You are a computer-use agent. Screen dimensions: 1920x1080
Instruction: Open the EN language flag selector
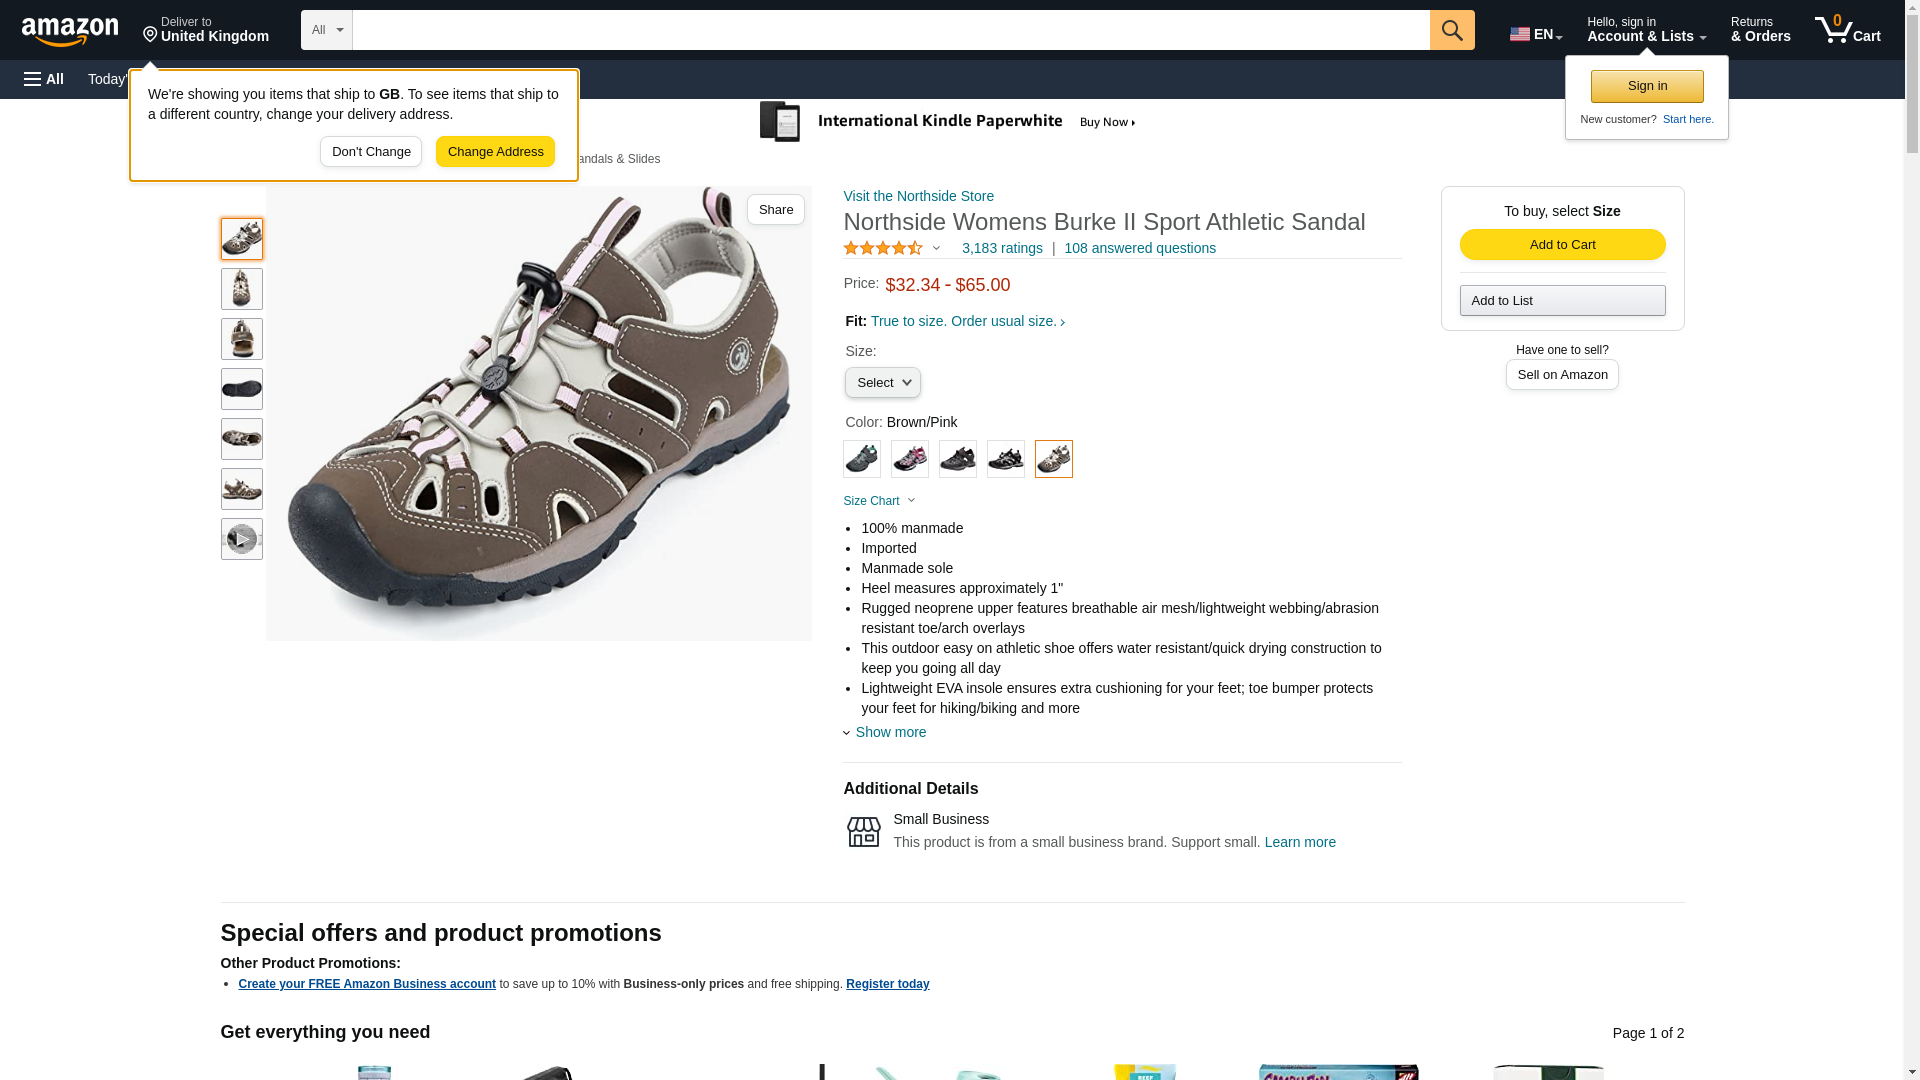(1535, 34)
